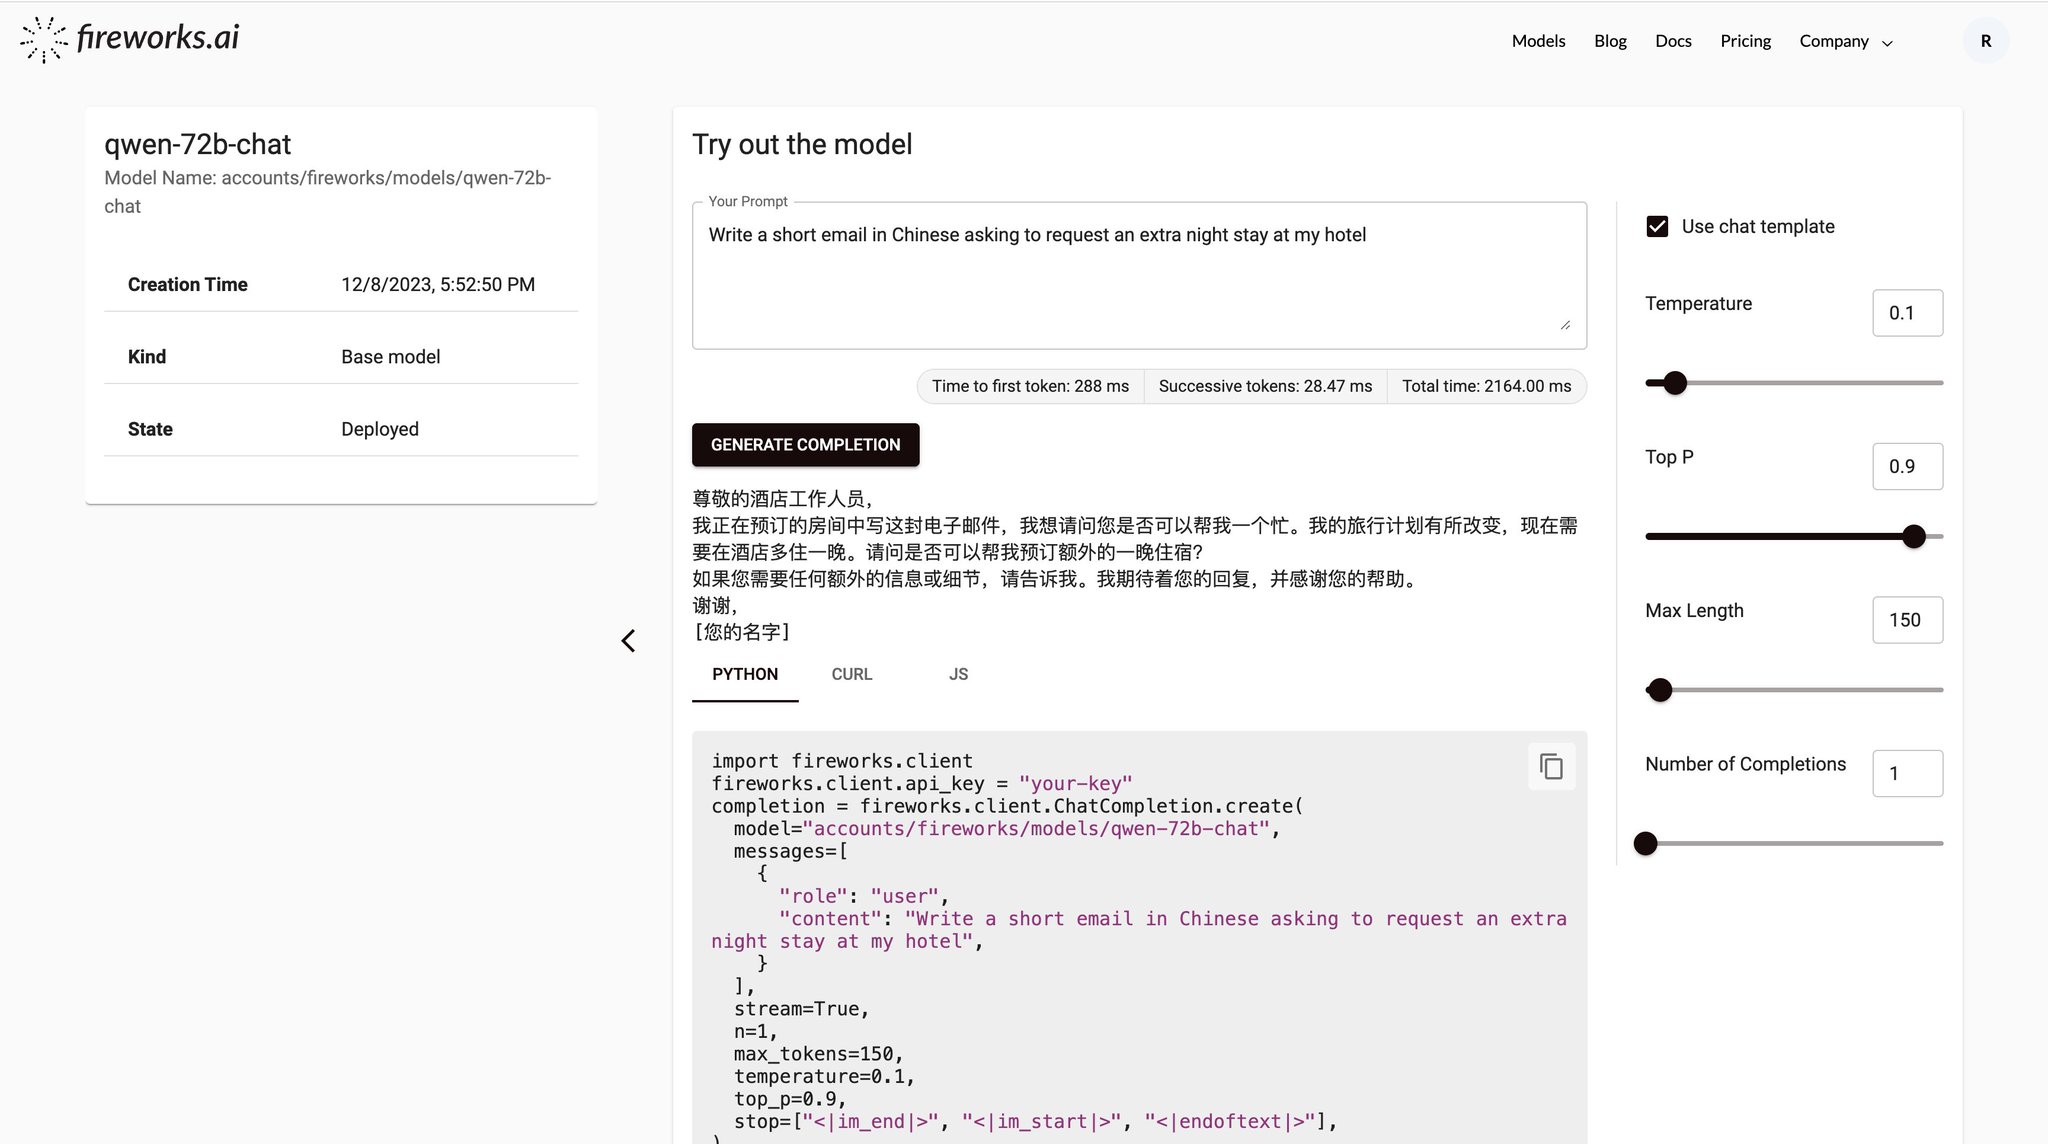Click the Total time stat

(x=1486, y=386)
